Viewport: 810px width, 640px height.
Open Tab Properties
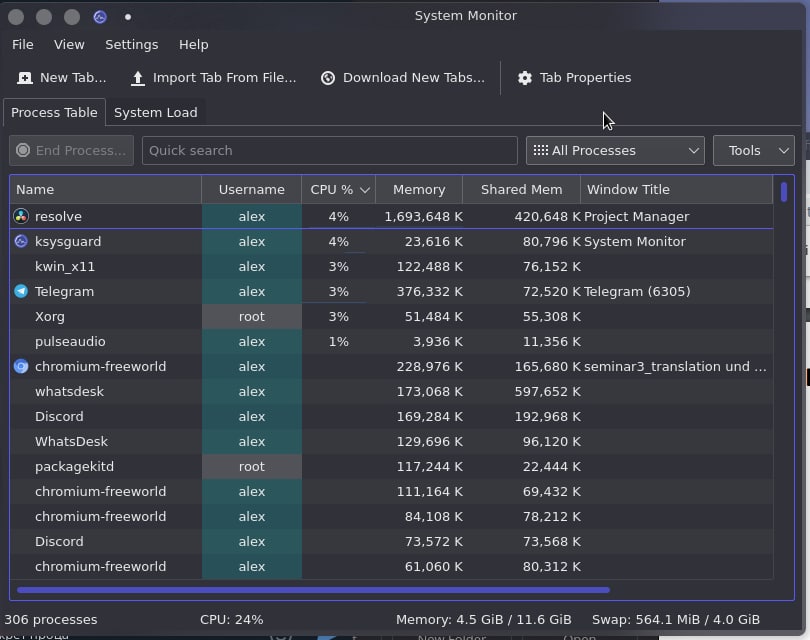coord(574,78)
